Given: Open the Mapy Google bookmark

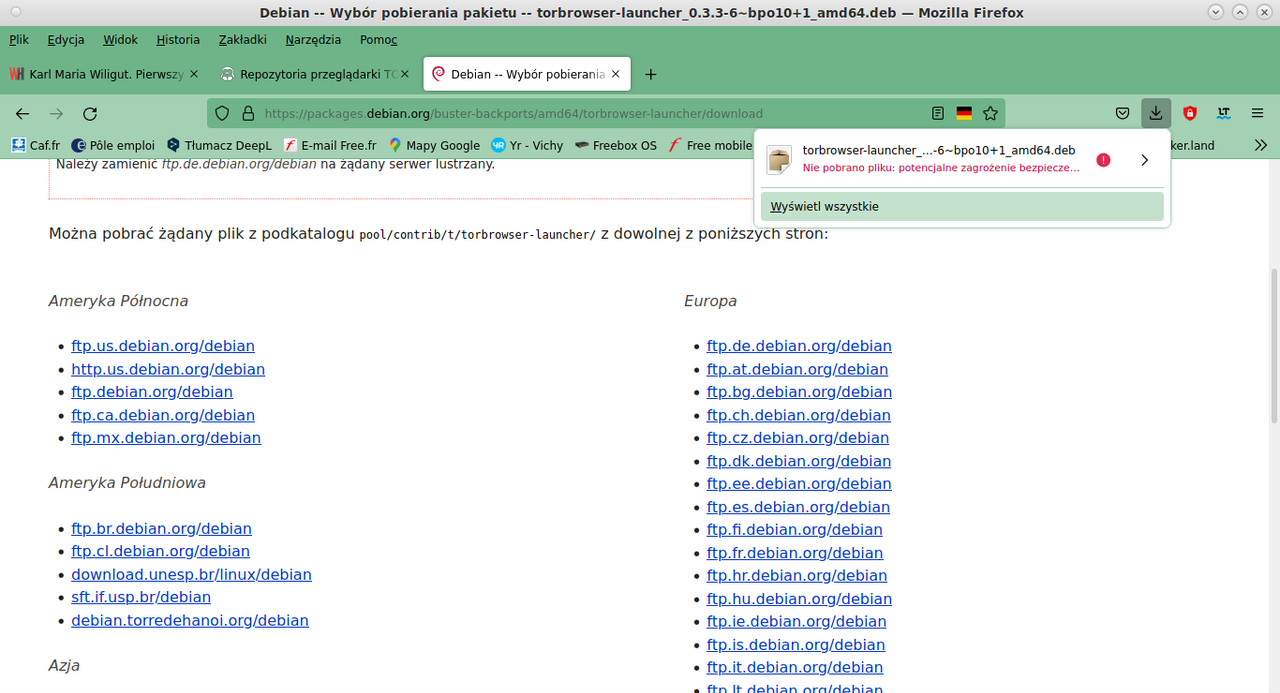Looking at the screenshot, I should [435, 145].
